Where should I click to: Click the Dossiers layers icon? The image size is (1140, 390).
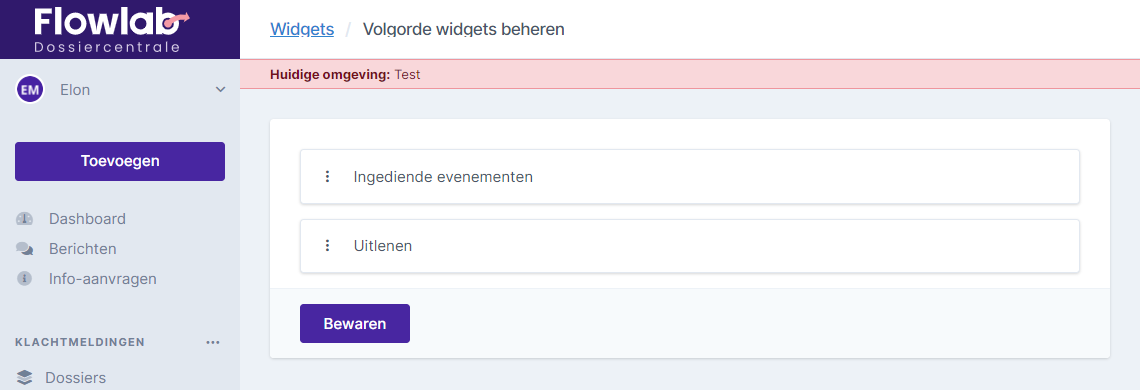click(x=25, y=378)
